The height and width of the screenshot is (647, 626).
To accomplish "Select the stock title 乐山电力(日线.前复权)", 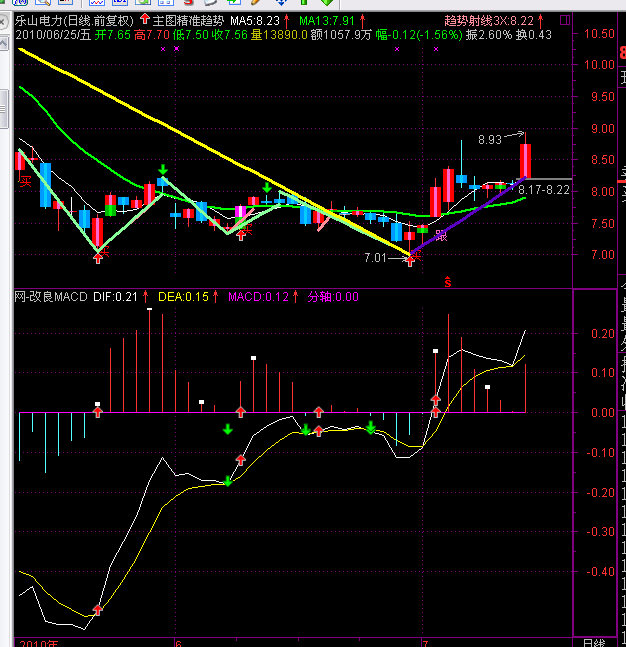I will click(74, 21).
